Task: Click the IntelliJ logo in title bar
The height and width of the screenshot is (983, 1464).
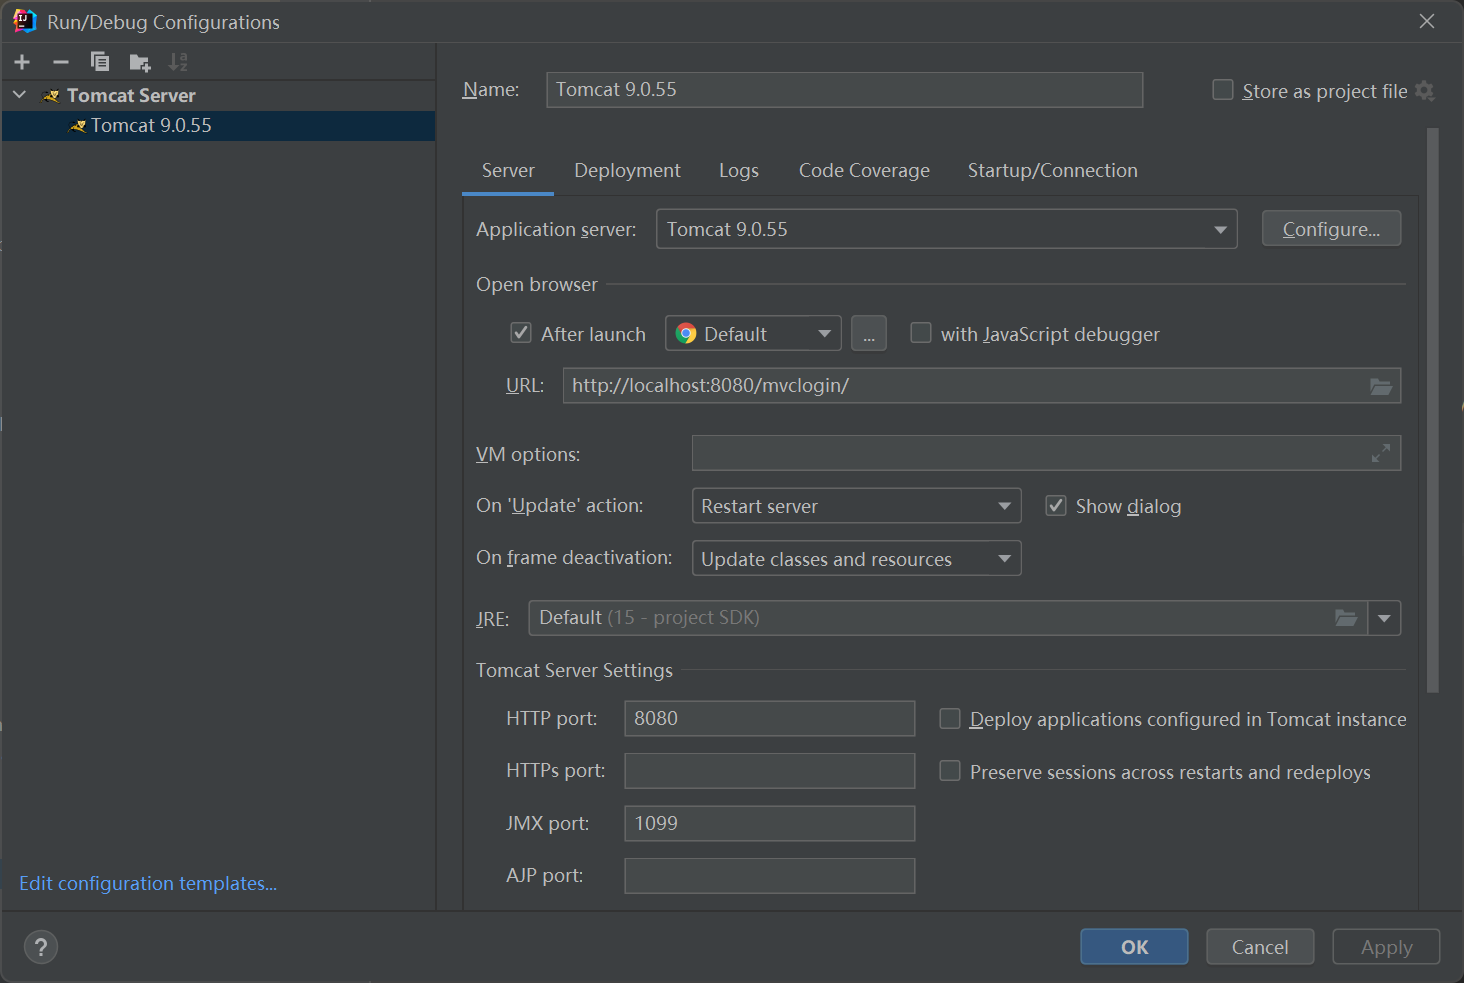Action: (25, 21)
